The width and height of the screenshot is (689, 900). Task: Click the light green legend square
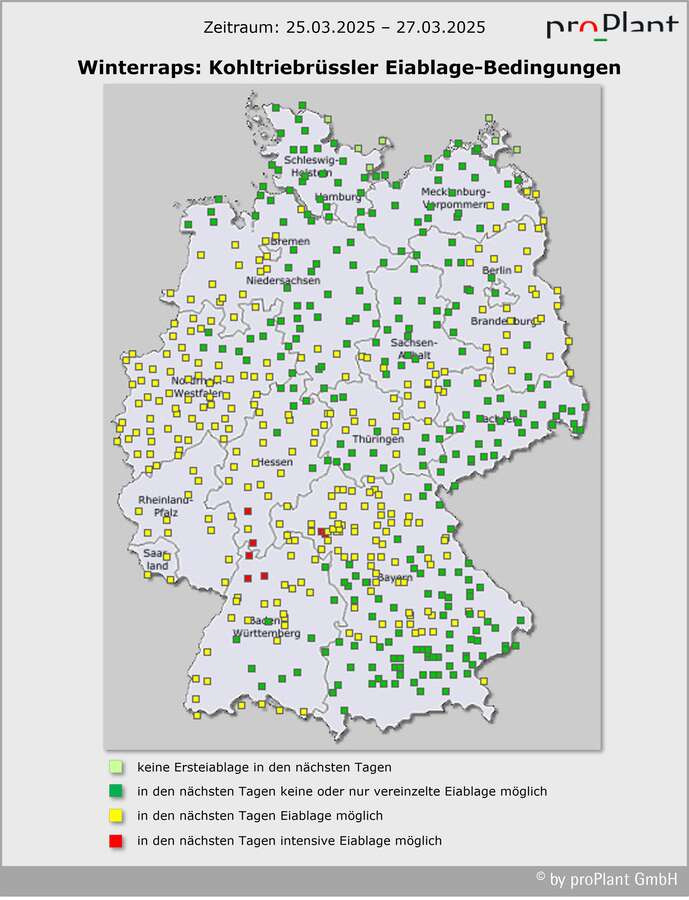pyautogui.click(x=116, y=767)
